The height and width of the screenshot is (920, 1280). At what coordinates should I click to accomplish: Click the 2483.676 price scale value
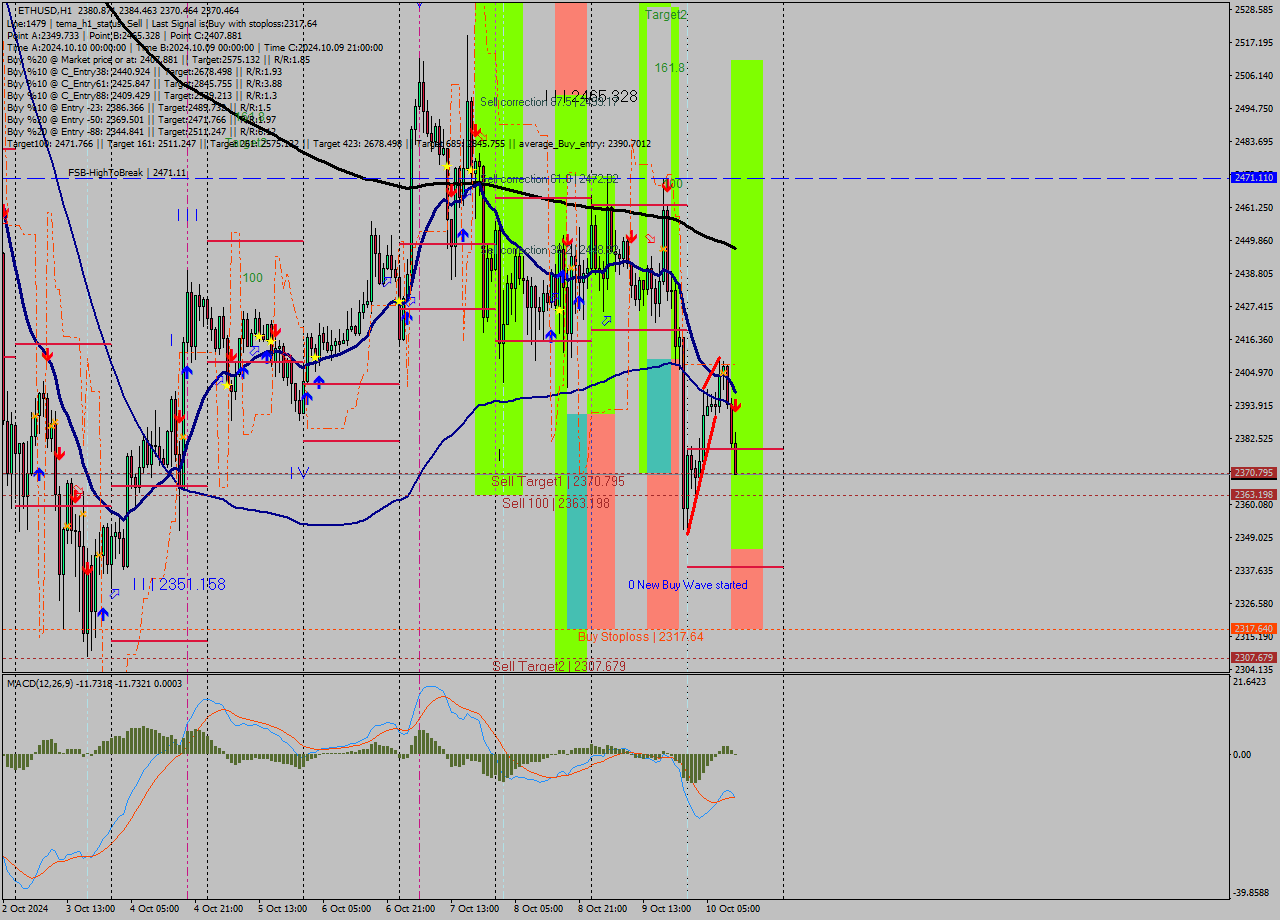coord(1254,141)
